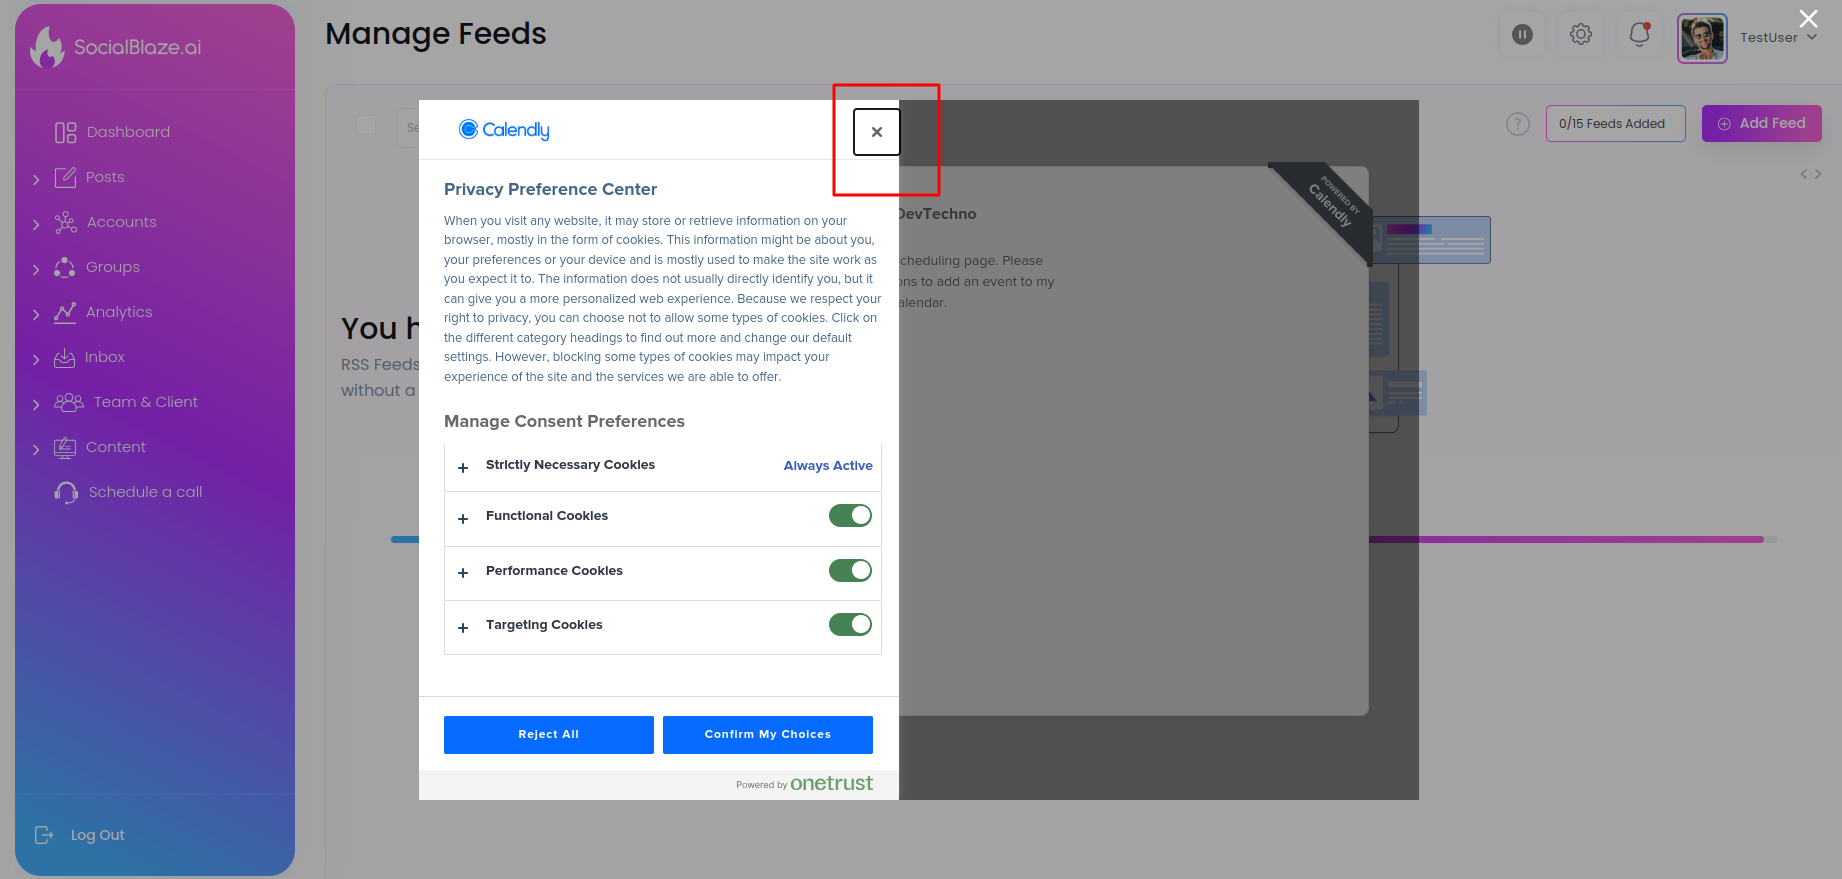Select the Accounts network icon
This screenshot has width=1842, height=879.
[65, 222]
